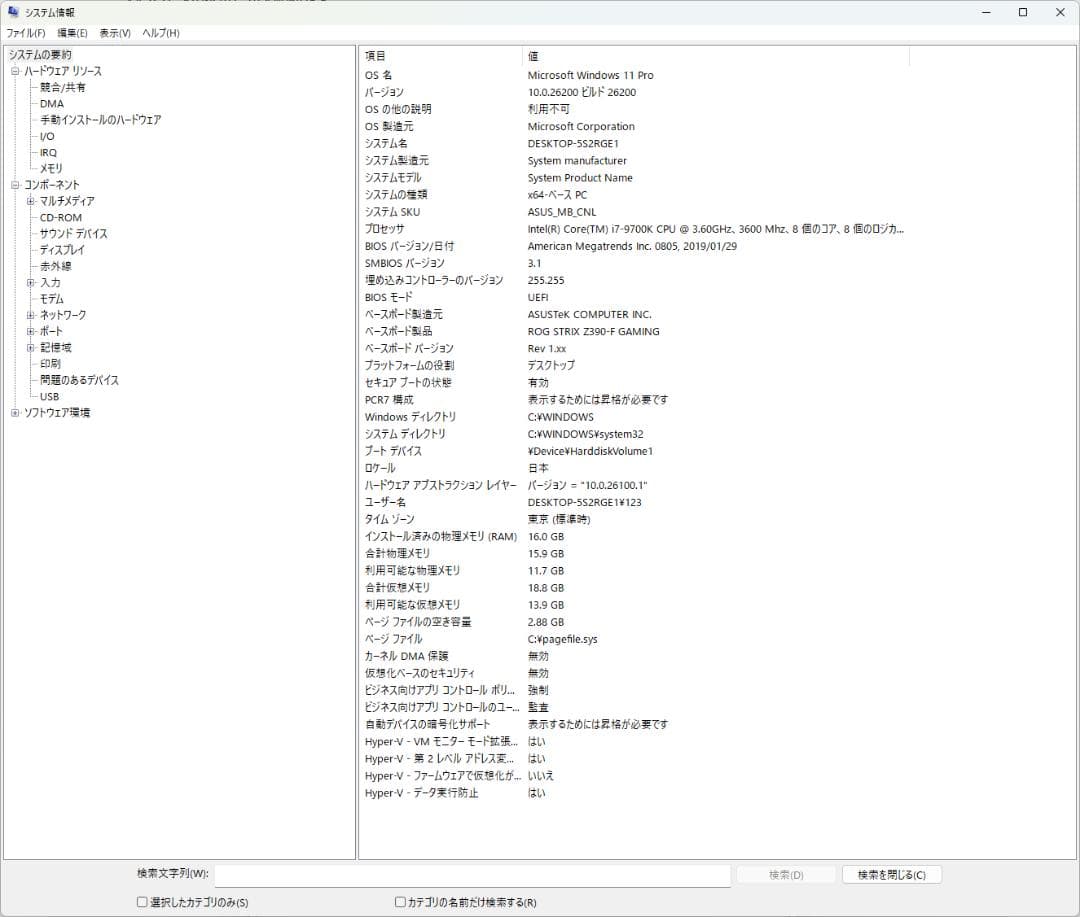
Task: Expand the 入力 tree node
Action: click(31, 282)
